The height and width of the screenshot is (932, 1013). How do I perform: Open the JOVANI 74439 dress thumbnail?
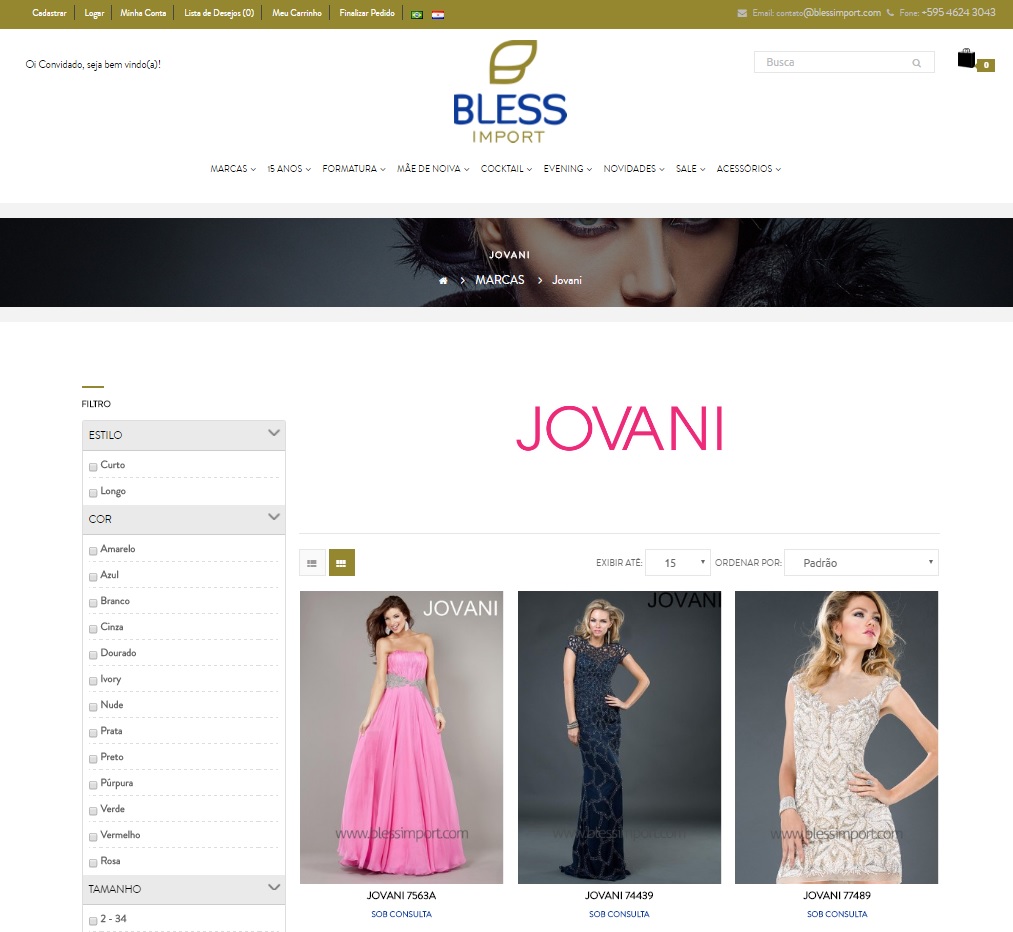[618, 737]
